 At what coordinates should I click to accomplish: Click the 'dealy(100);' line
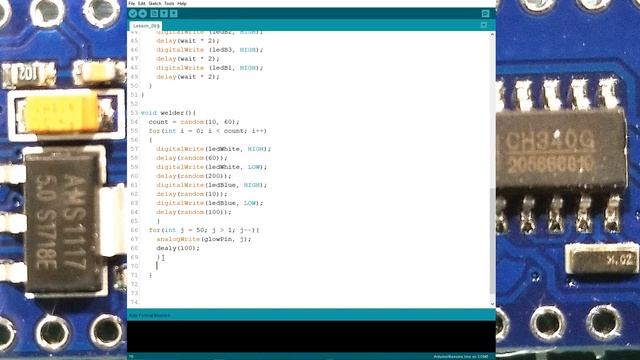tap(178, 248)
